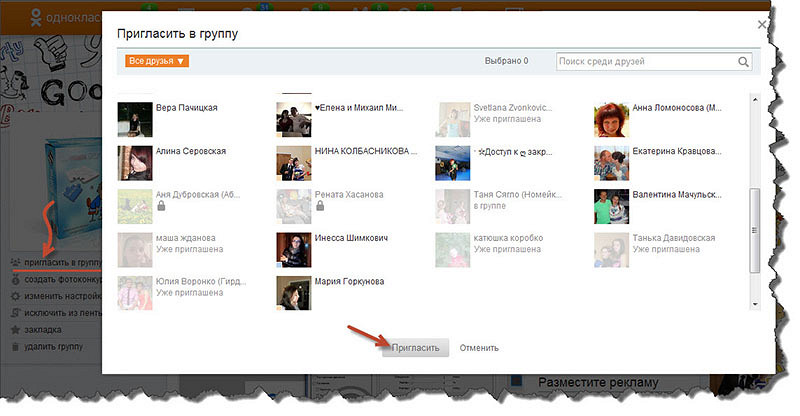The image size is (800, 416).
Task: Click 'Разместите рекламу' in background page
Action: click(598, 382)
